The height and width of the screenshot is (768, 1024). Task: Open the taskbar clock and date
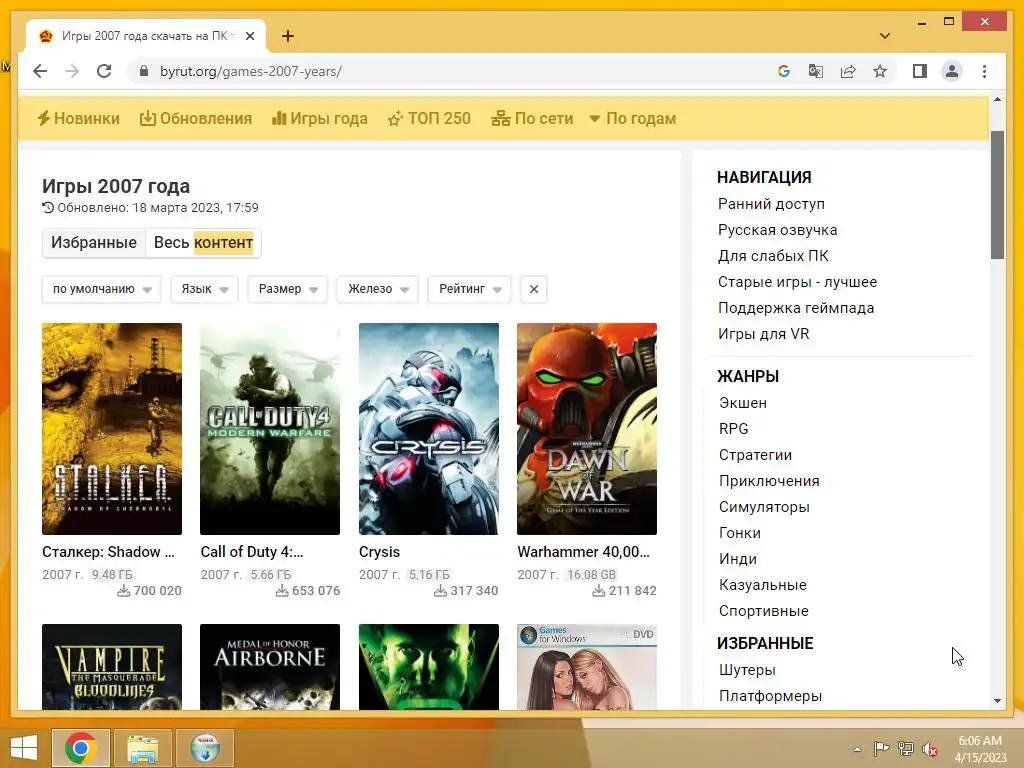point(980,749)
